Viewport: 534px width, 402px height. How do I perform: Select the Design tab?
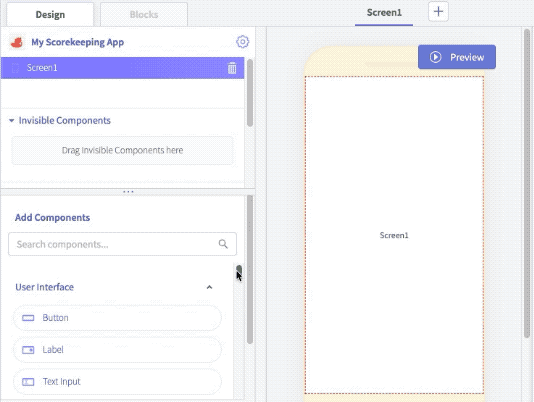pyautogui.click(x=50, y=14)
